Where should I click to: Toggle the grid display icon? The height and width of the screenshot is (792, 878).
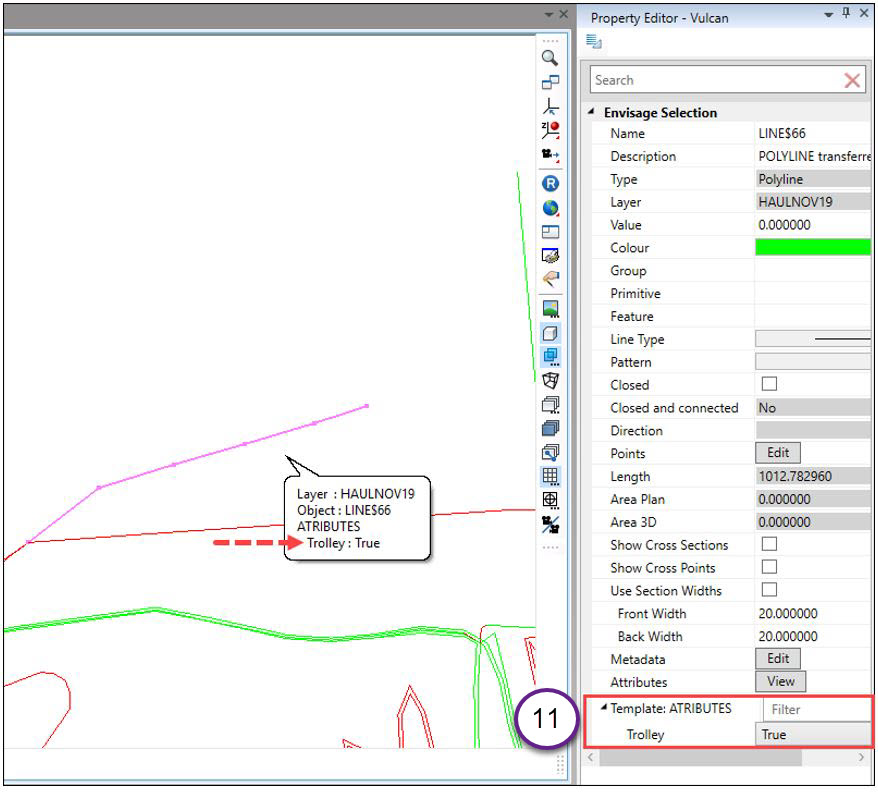tap(550, 476)
